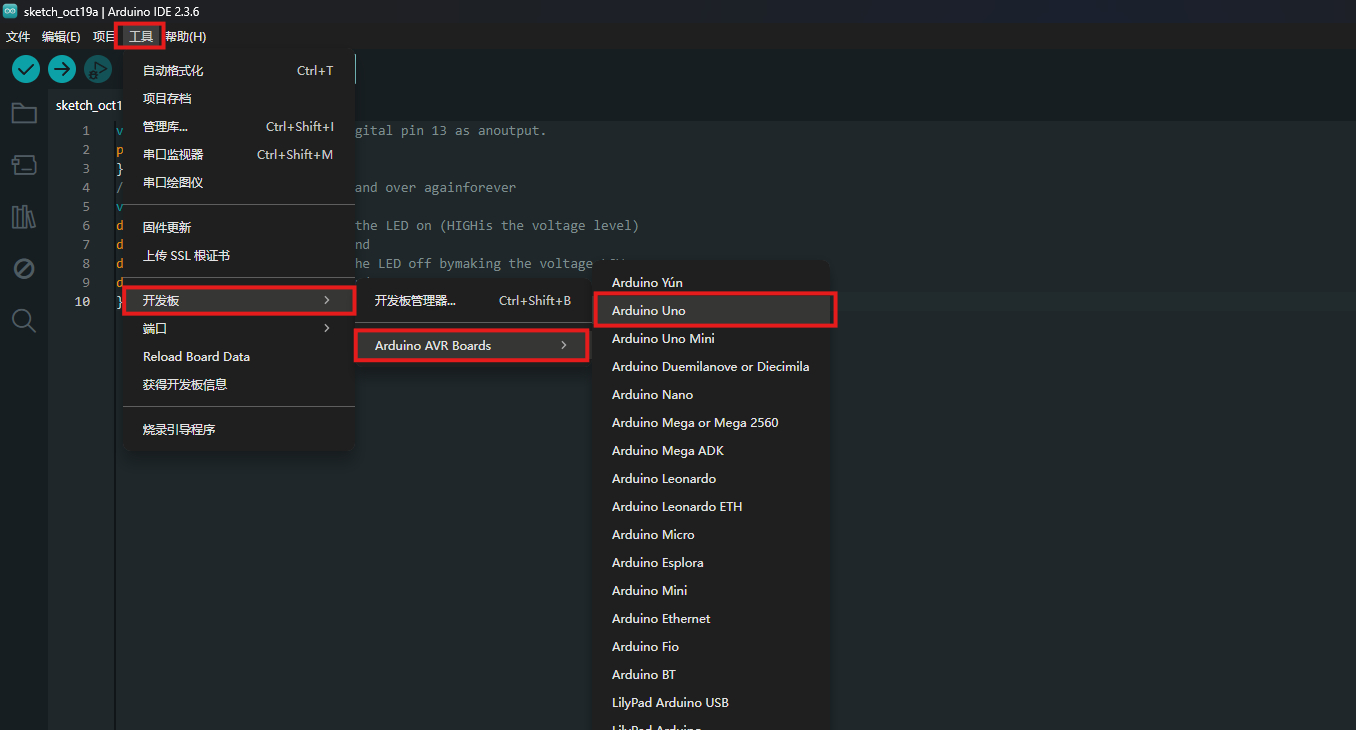Click the Upload arrow button

(x=62, y=69)
